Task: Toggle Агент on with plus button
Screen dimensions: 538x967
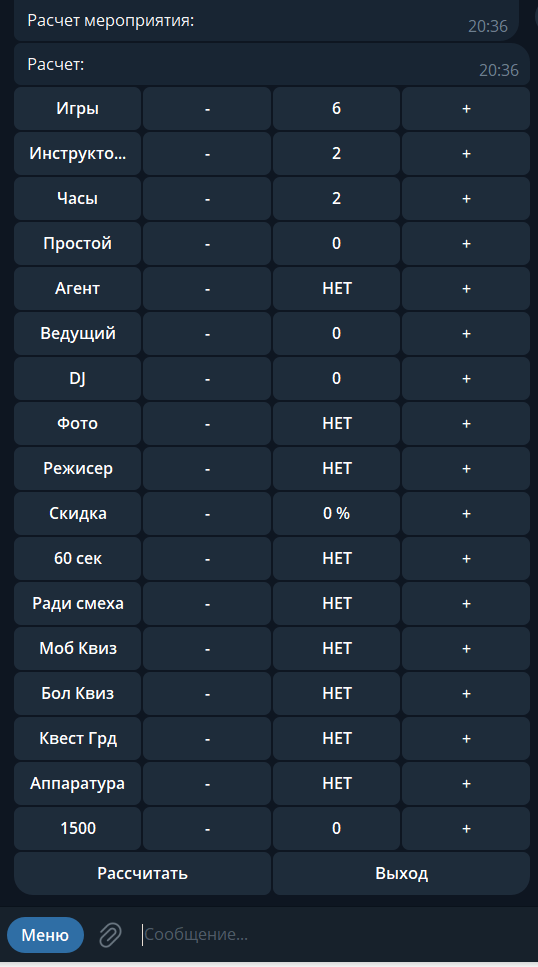Action: pyautogui.click(x=466, y=289)
